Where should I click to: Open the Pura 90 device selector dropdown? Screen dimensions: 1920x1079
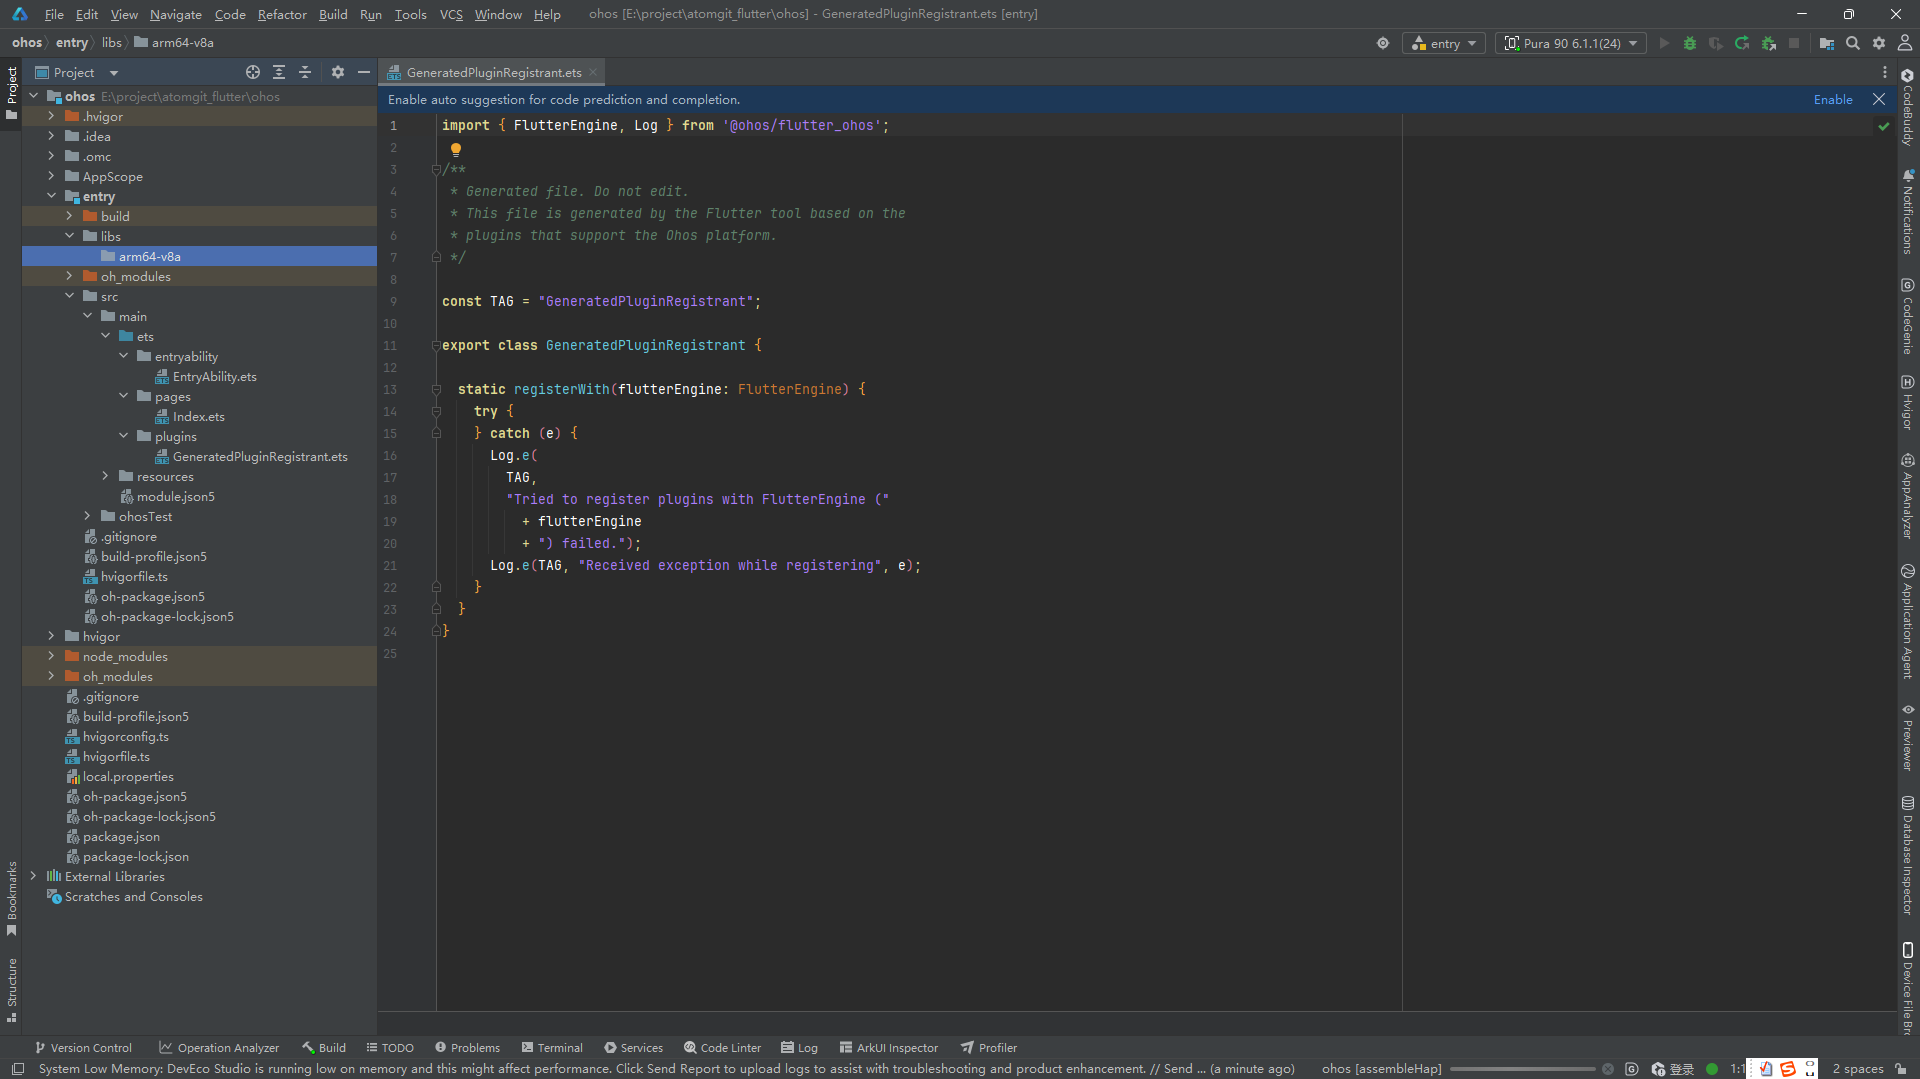(1571, 43)
